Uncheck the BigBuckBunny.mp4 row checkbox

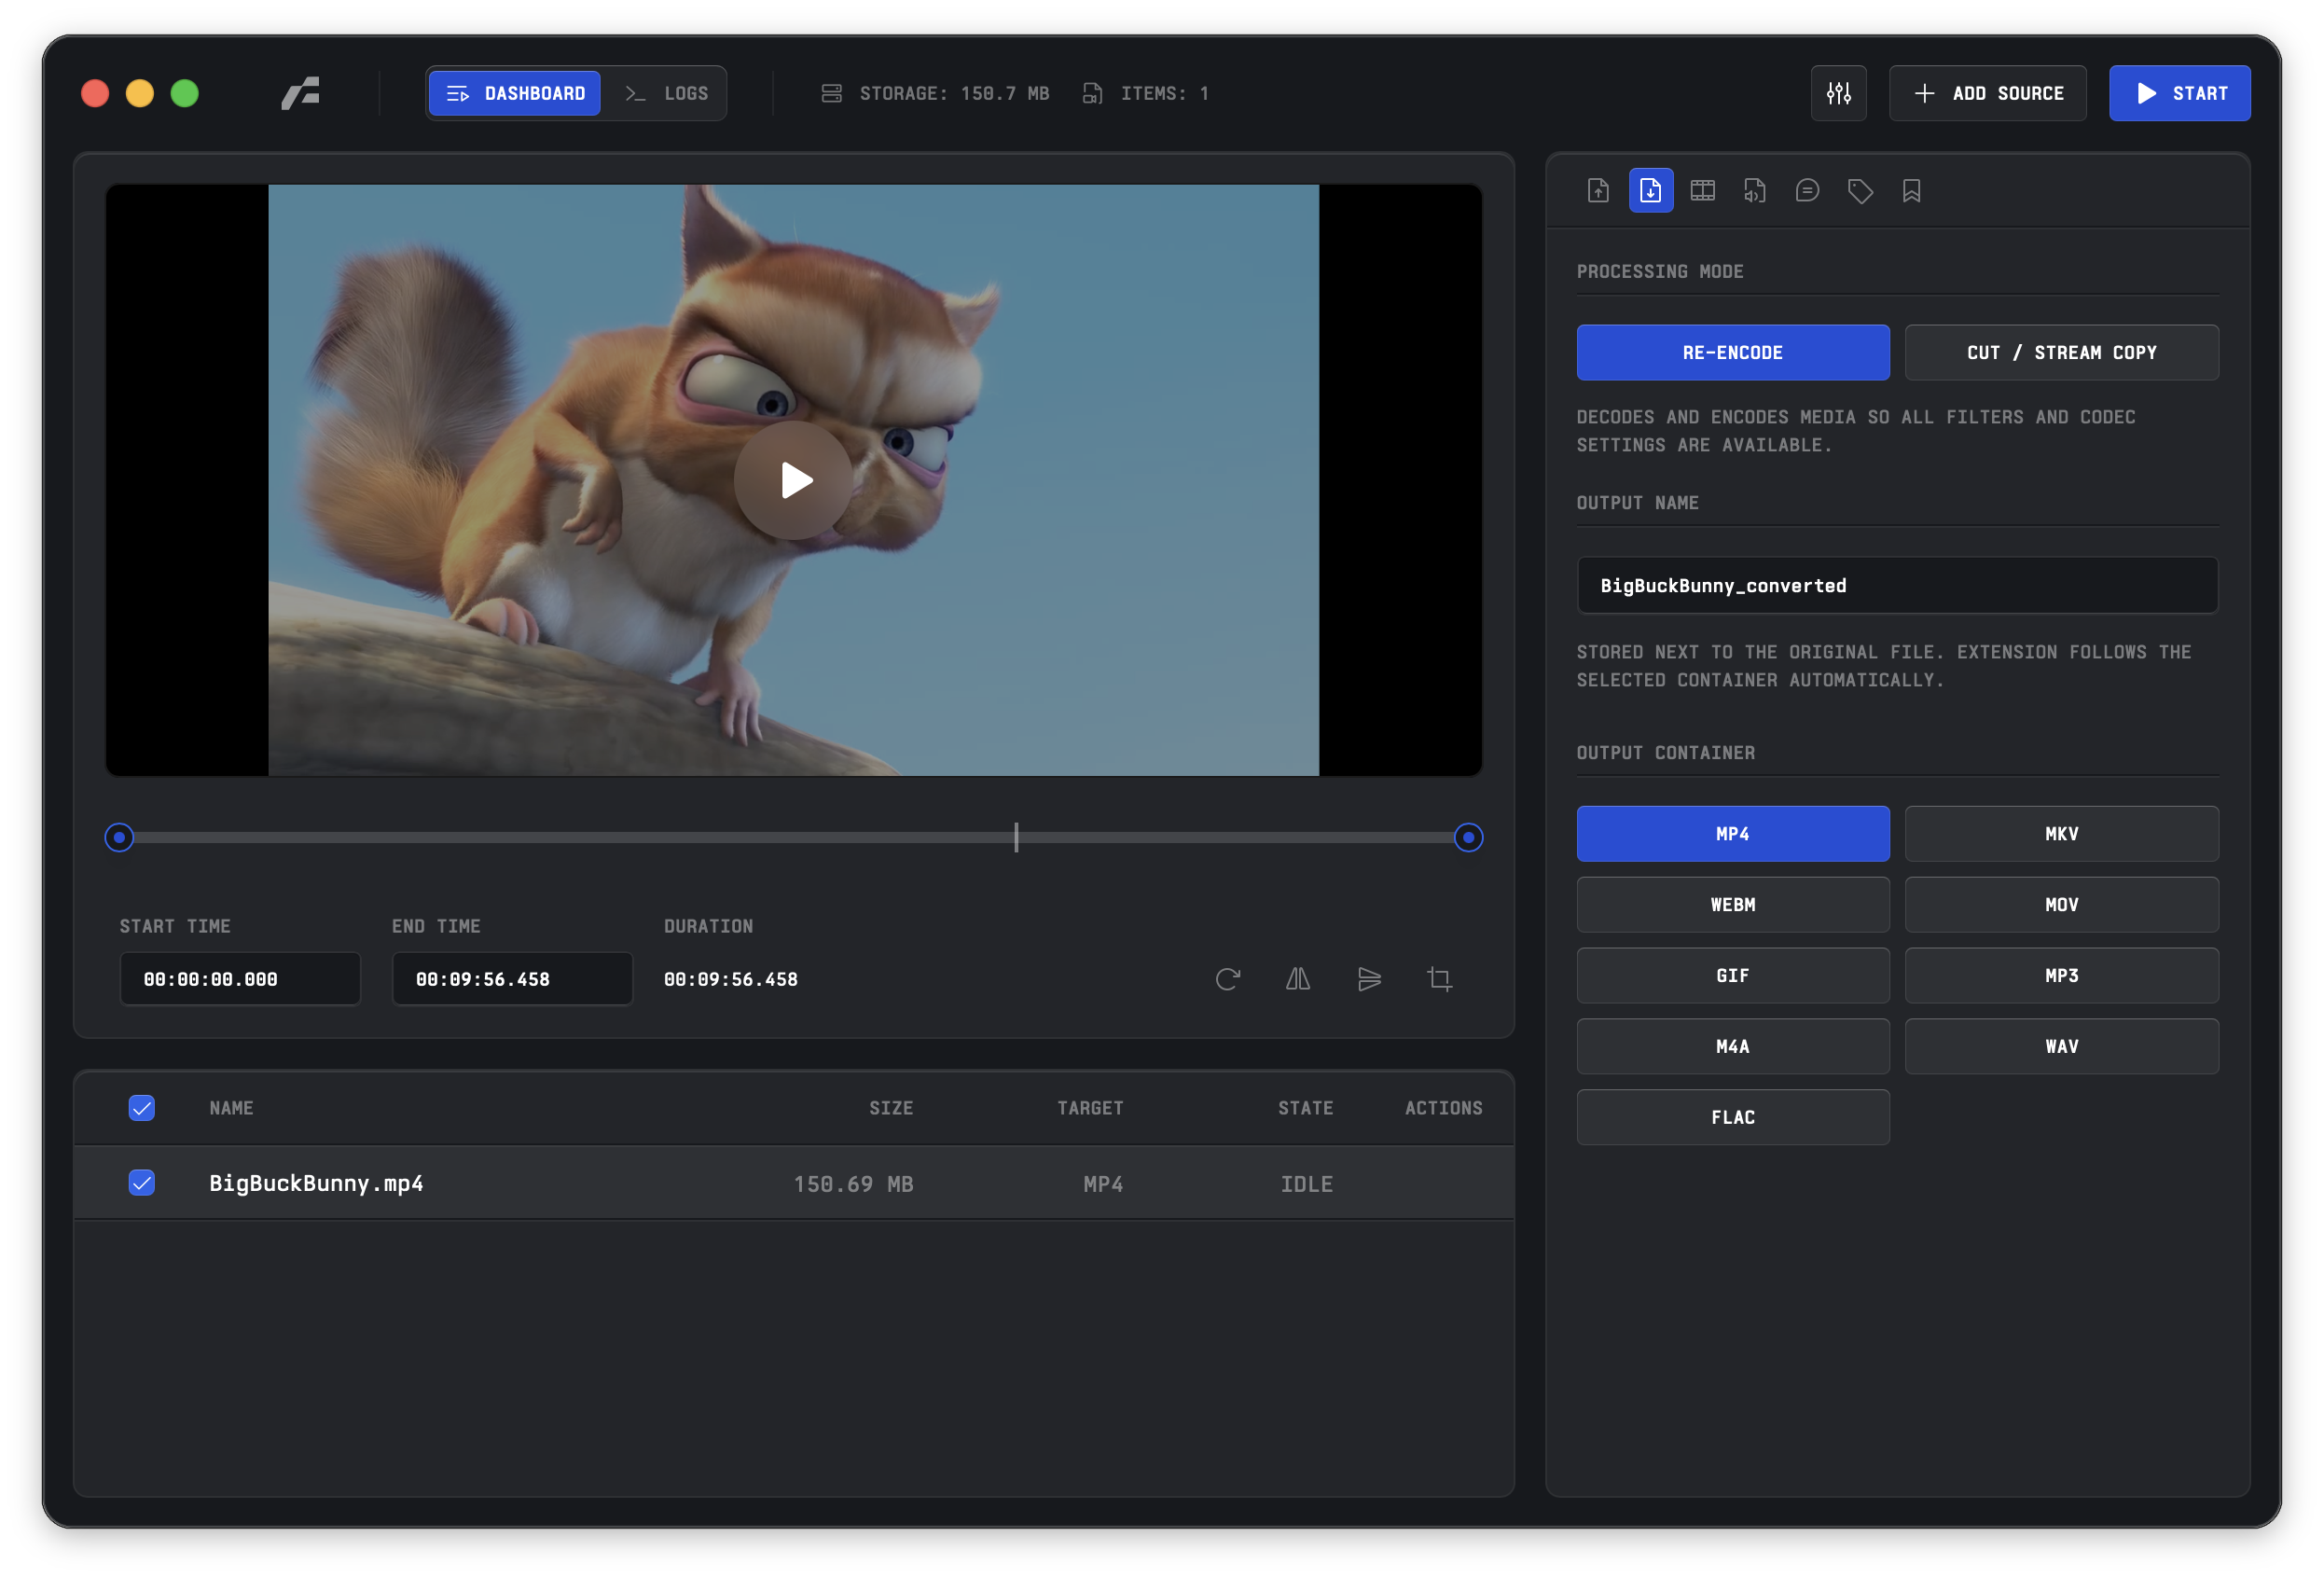click(x=141, y=1183)
